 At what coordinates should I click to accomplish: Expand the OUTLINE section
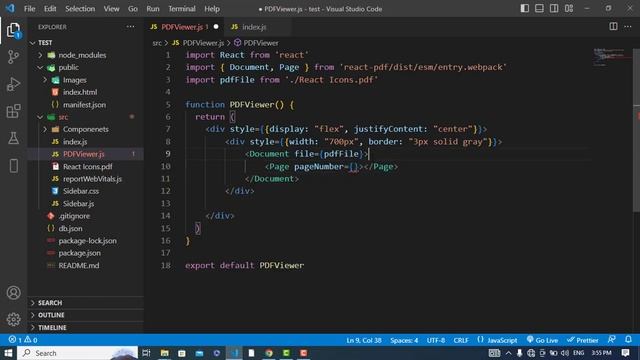coord(85,315)
